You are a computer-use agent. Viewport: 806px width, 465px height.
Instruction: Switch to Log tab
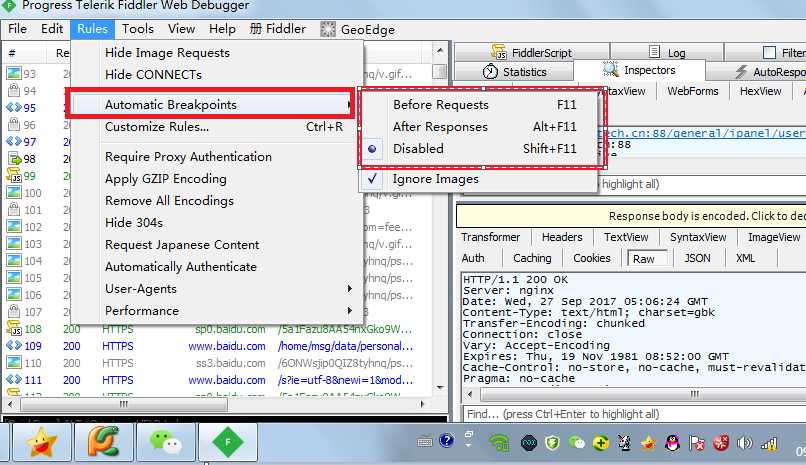(667, 52)
